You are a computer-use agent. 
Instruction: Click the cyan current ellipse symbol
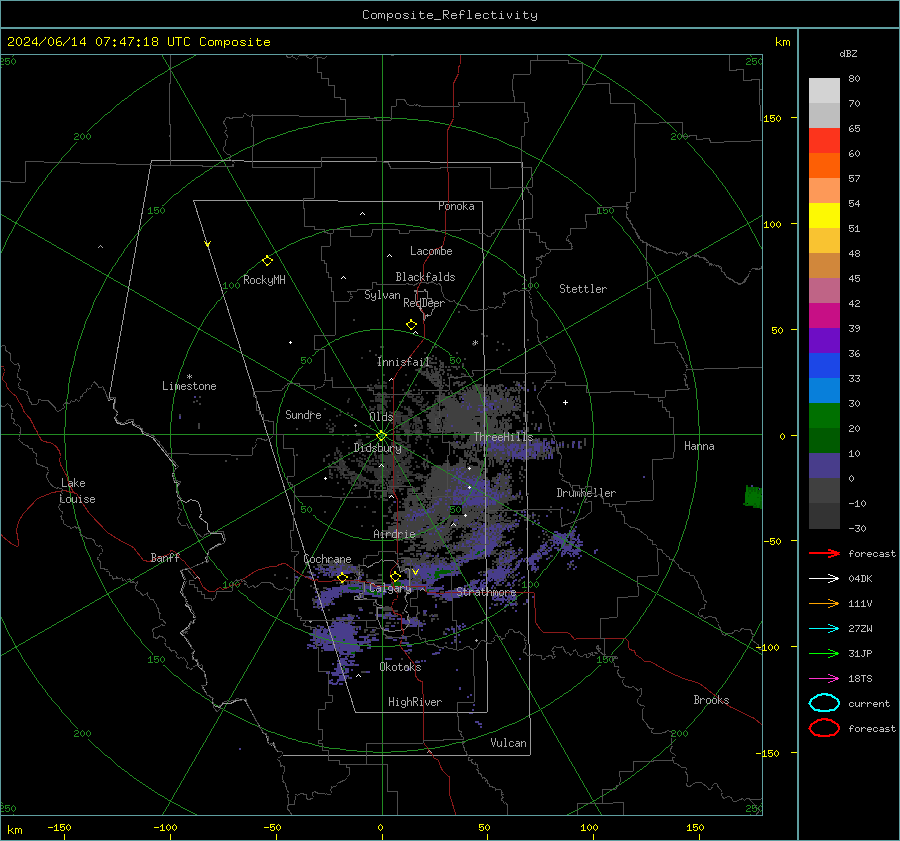pyautogui.click(x=824, y=703)
